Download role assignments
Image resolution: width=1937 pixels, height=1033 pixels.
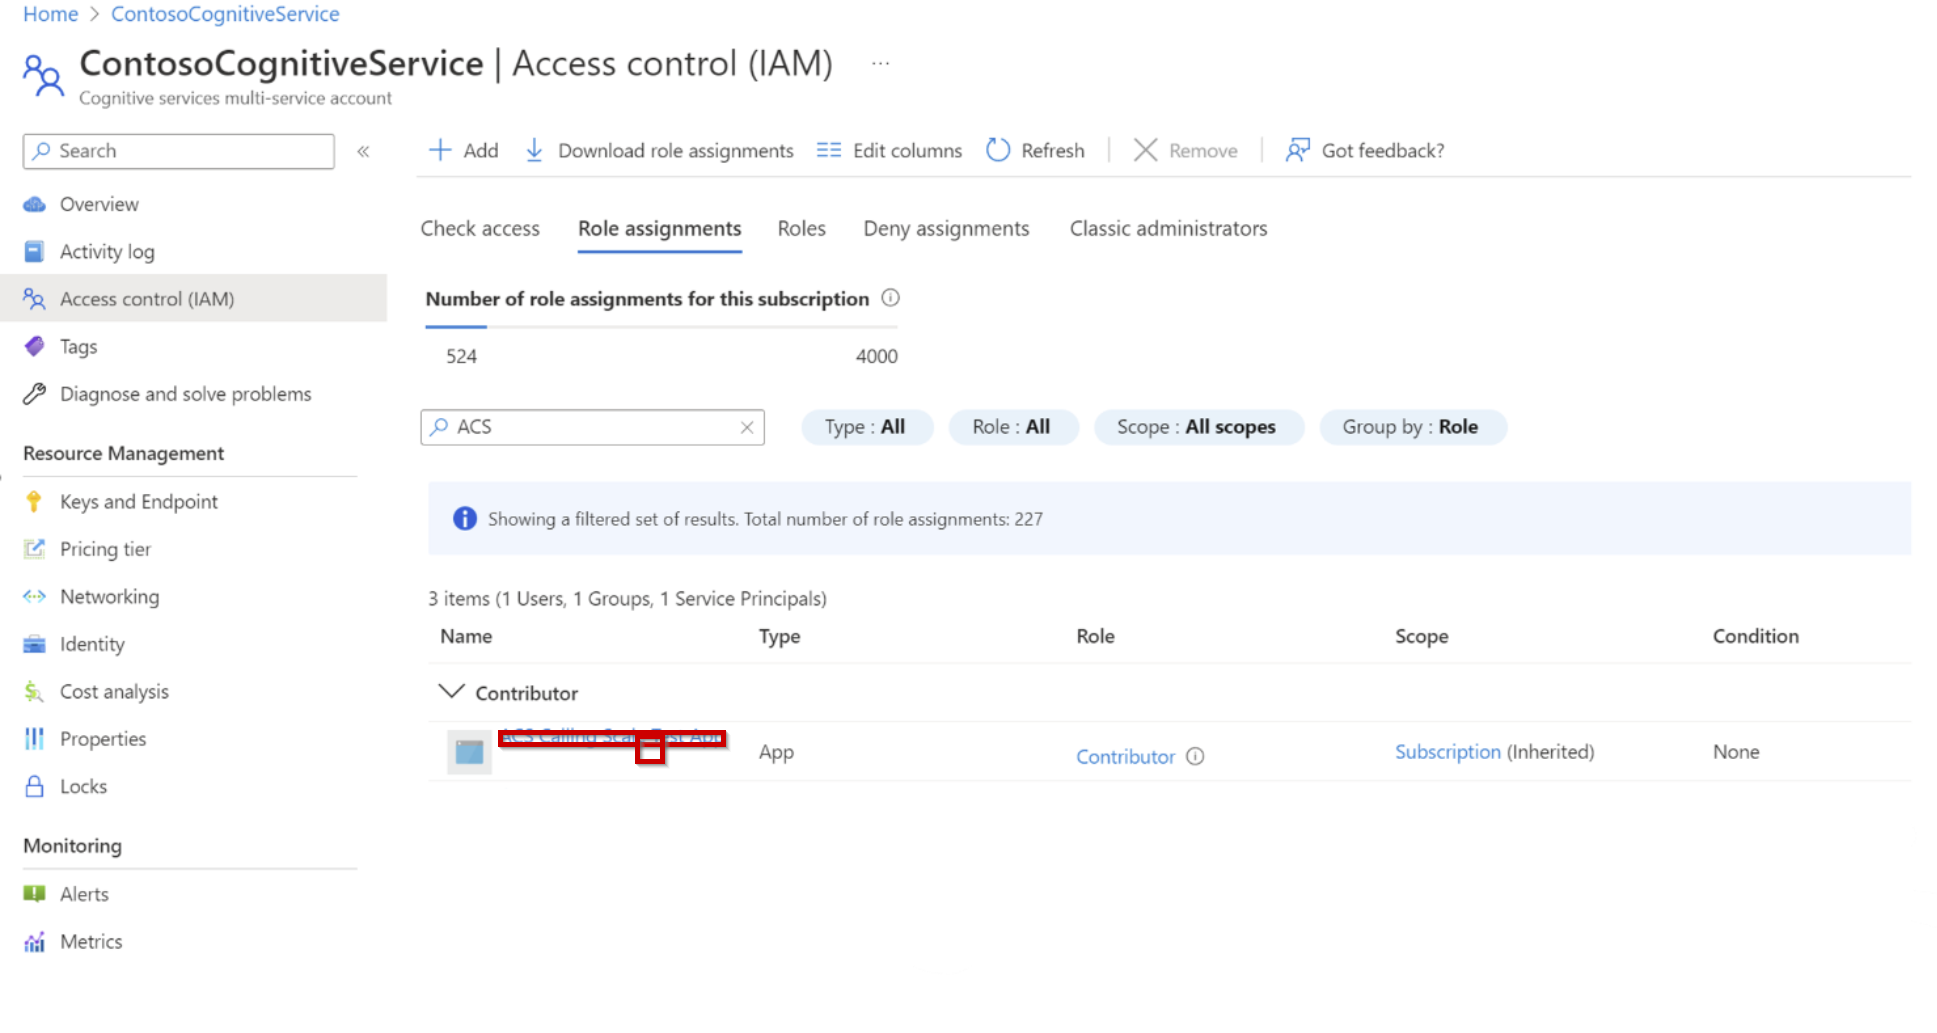[659, 150]
